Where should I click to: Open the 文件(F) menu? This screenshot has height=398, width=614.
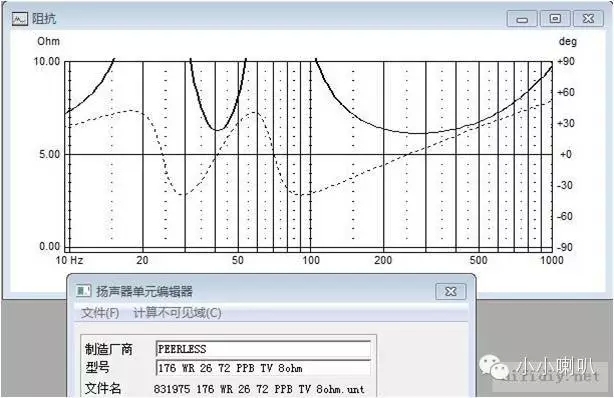click(x=100, y=313)
